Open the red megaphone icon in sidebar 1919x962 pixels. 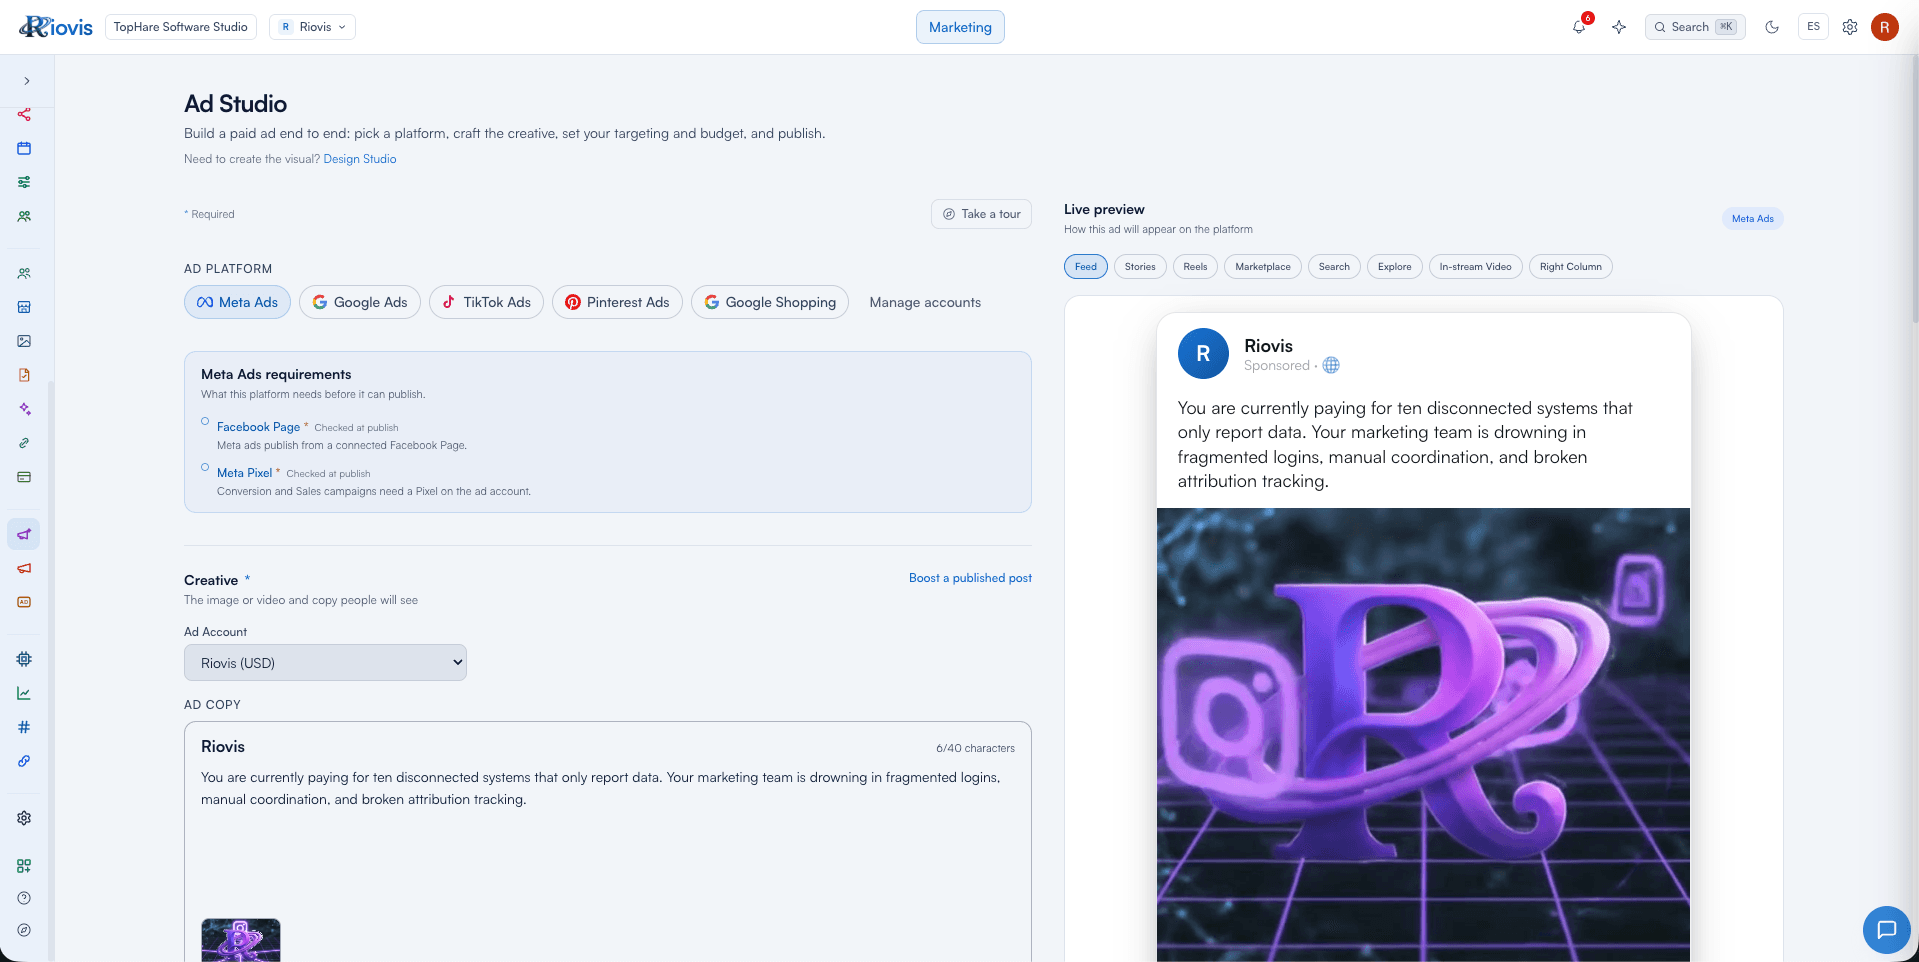tap(24, 568)
